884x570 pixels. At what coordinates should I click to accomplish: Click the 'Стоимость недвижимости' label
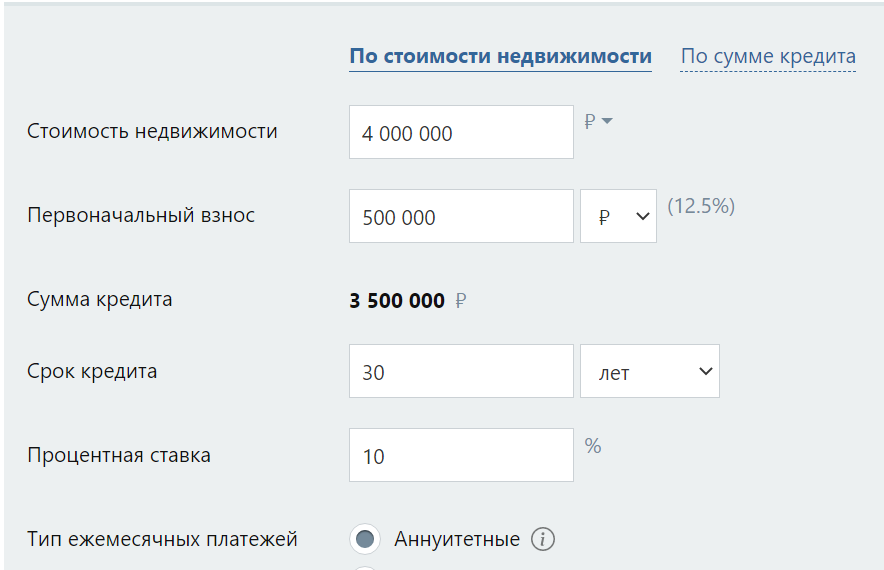(152, 131)
